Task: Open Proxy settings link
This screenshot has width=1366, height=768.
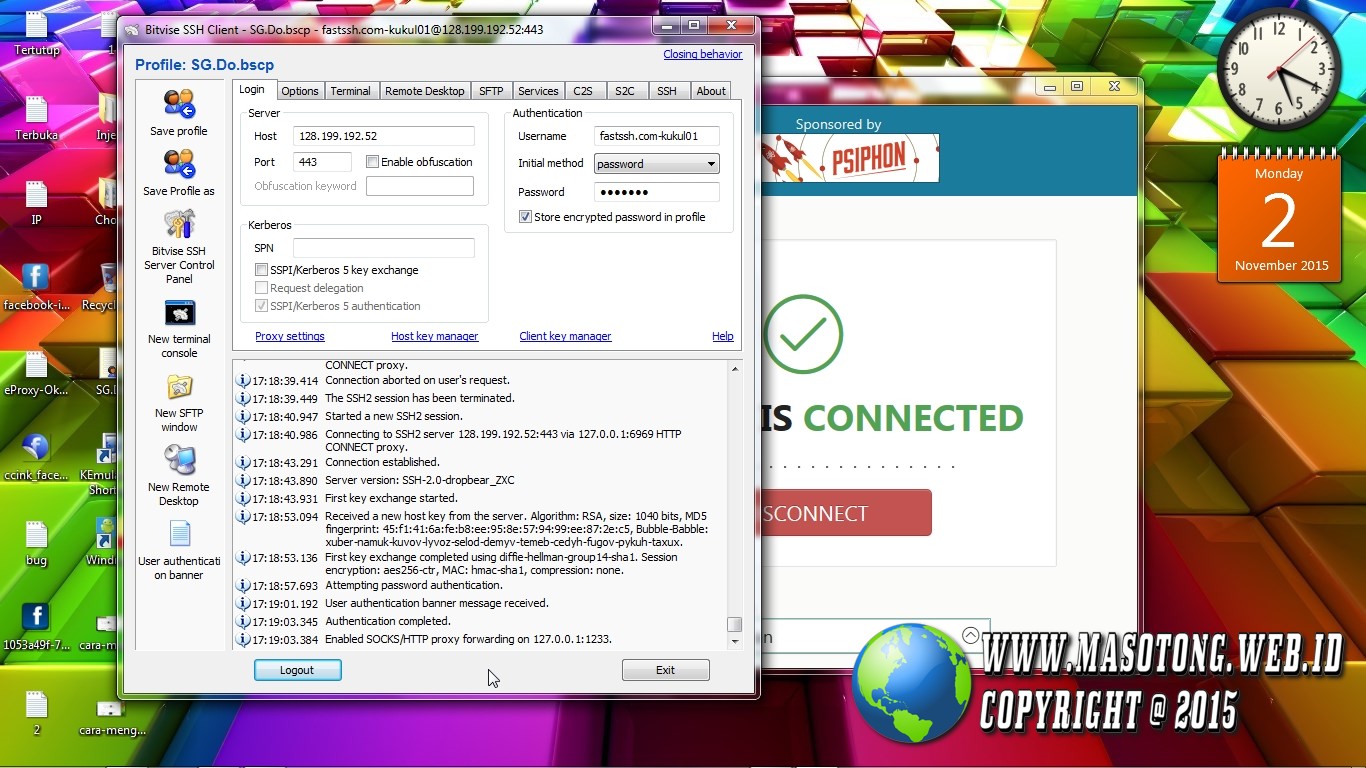Action: 290,336
